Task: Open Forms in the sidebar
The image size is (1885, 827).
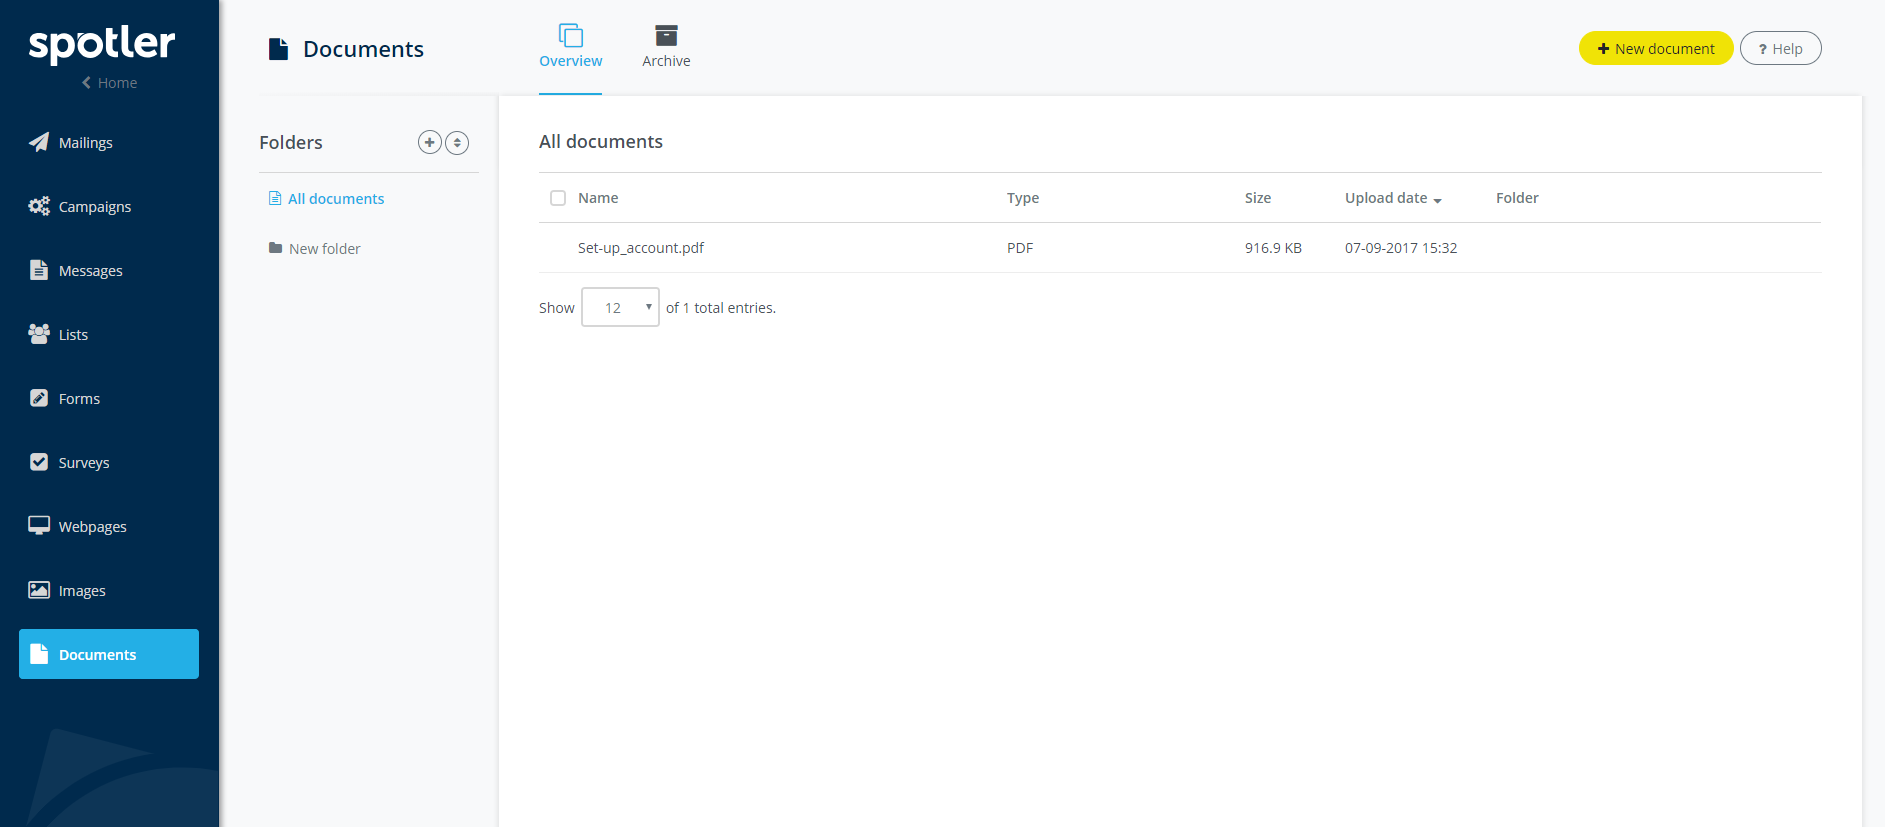Action: pyautogui.click(x=79, y=399)
